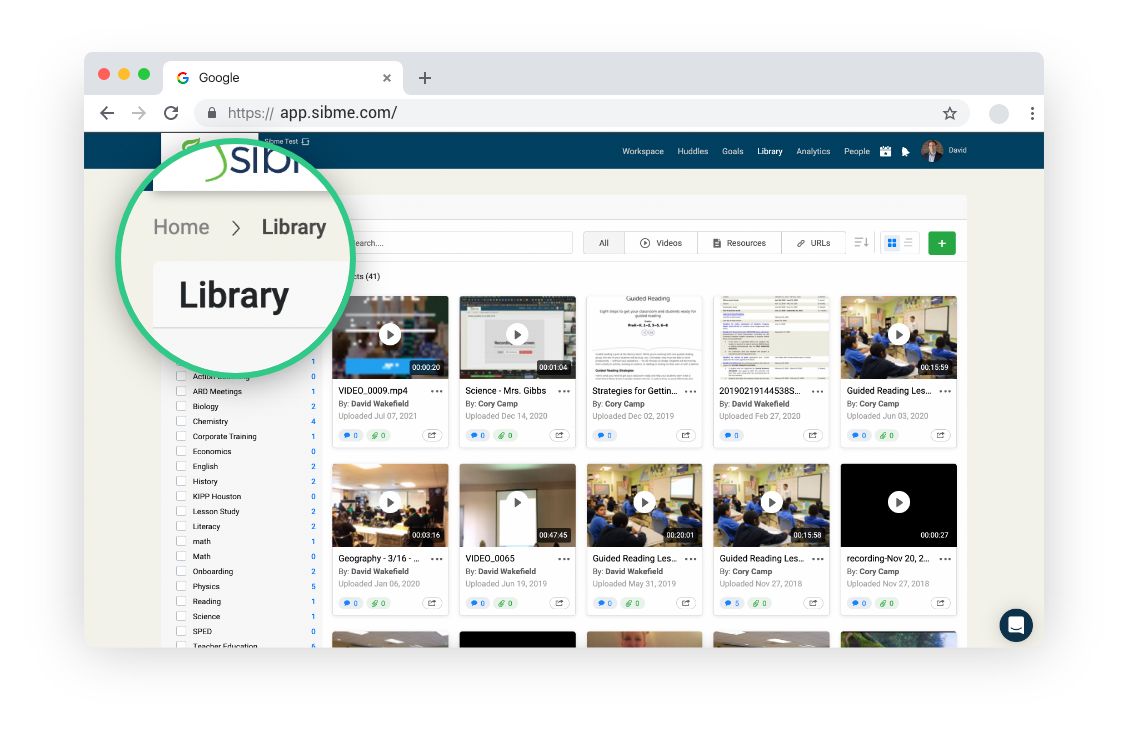Go back in browser history

point(107,113)
